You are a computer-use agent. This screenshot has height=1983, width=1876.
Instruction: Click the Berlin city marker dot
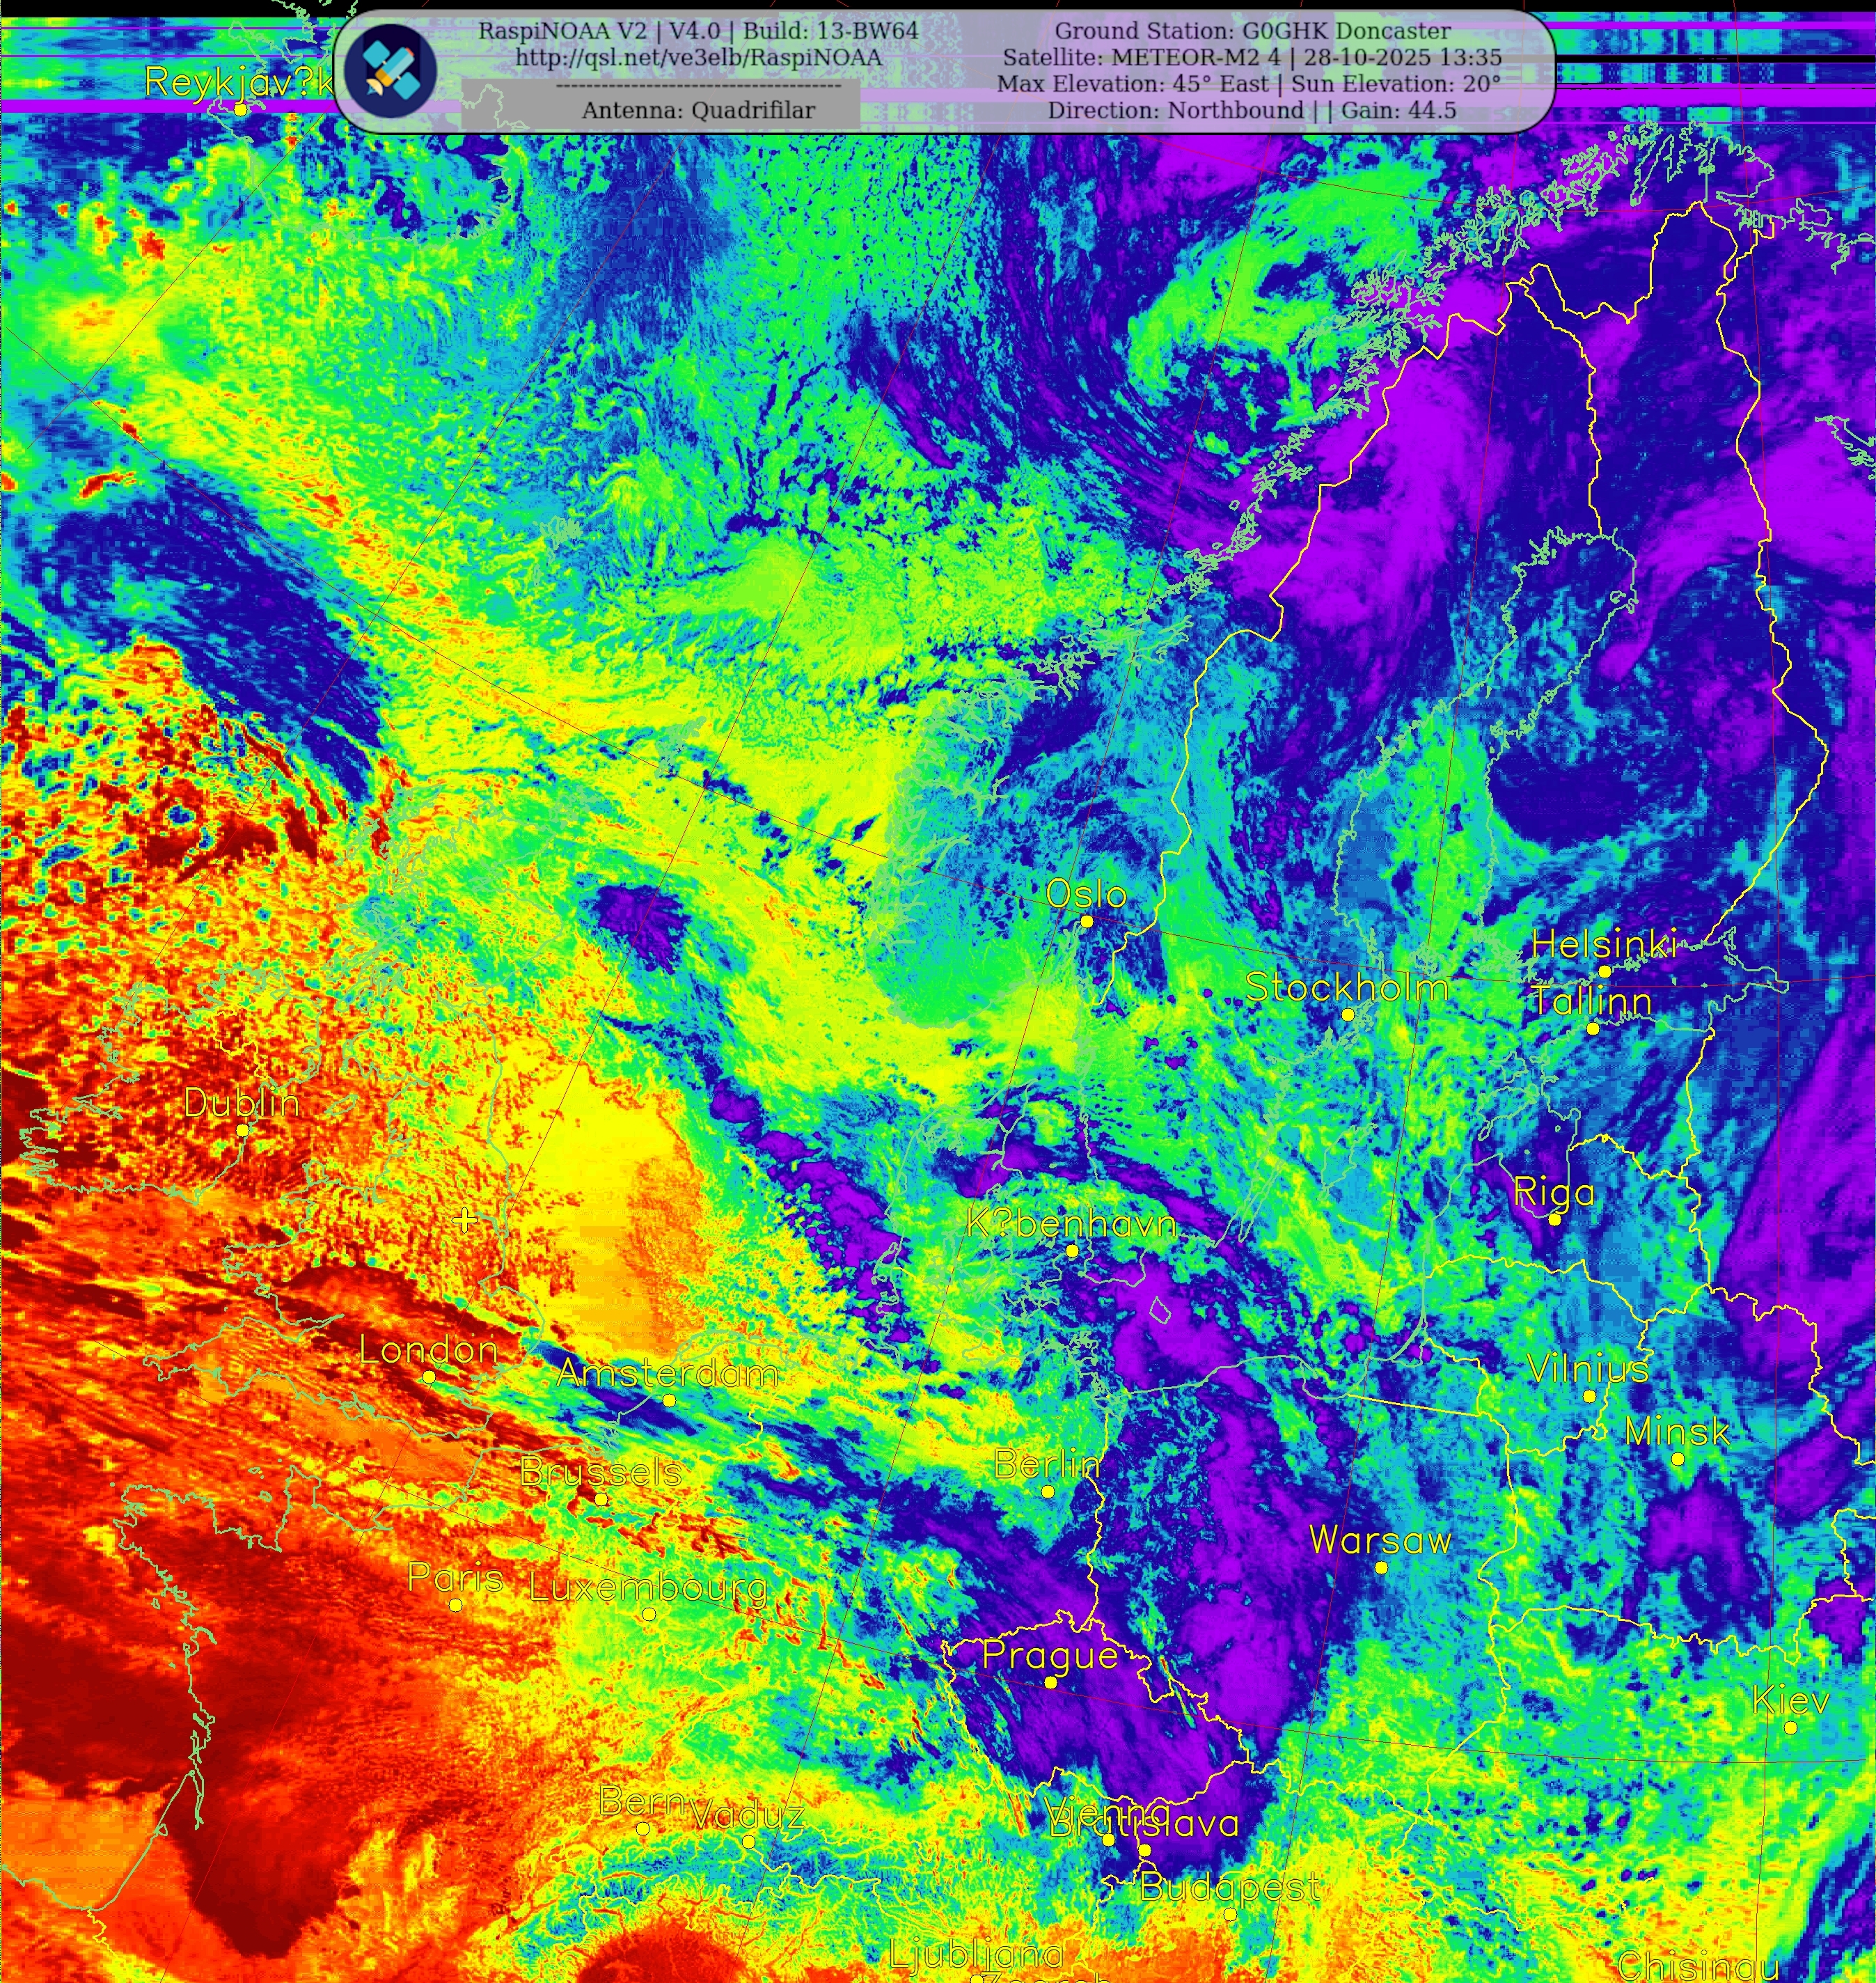point(1047,1491)
